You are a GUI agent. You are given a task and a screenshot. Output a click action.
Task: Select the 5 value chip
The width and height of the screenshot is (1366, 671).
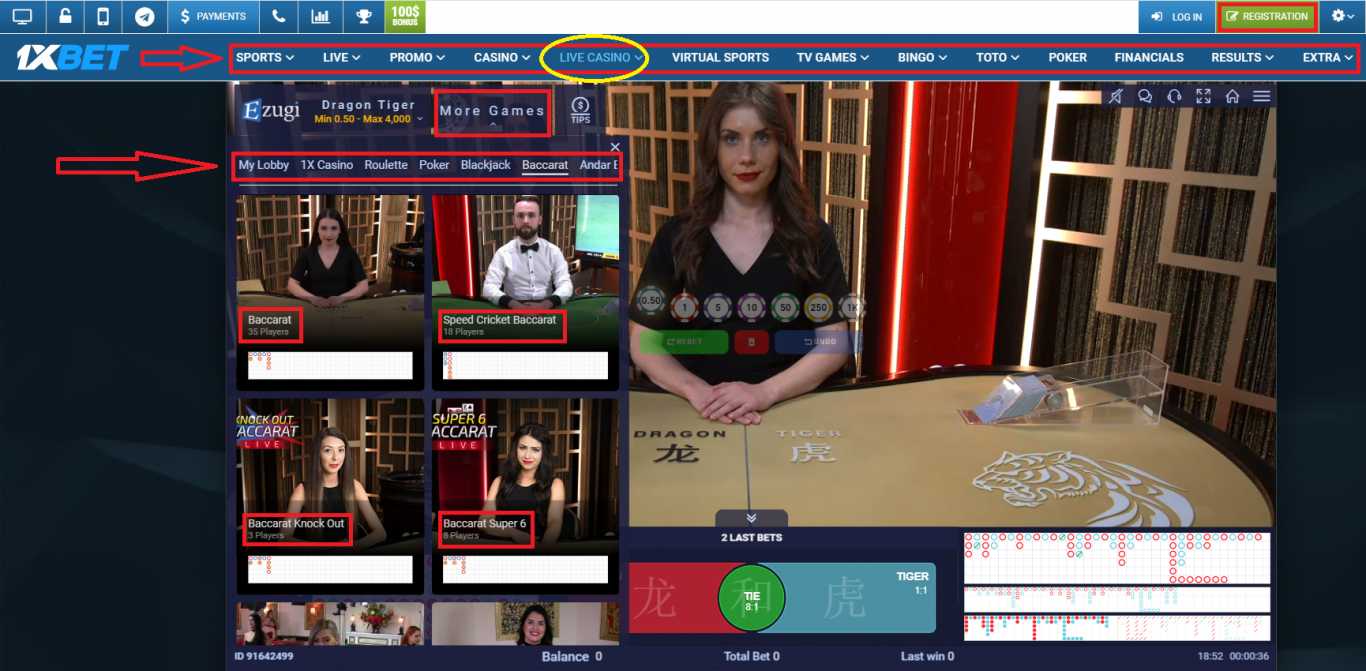coord(718,307)
